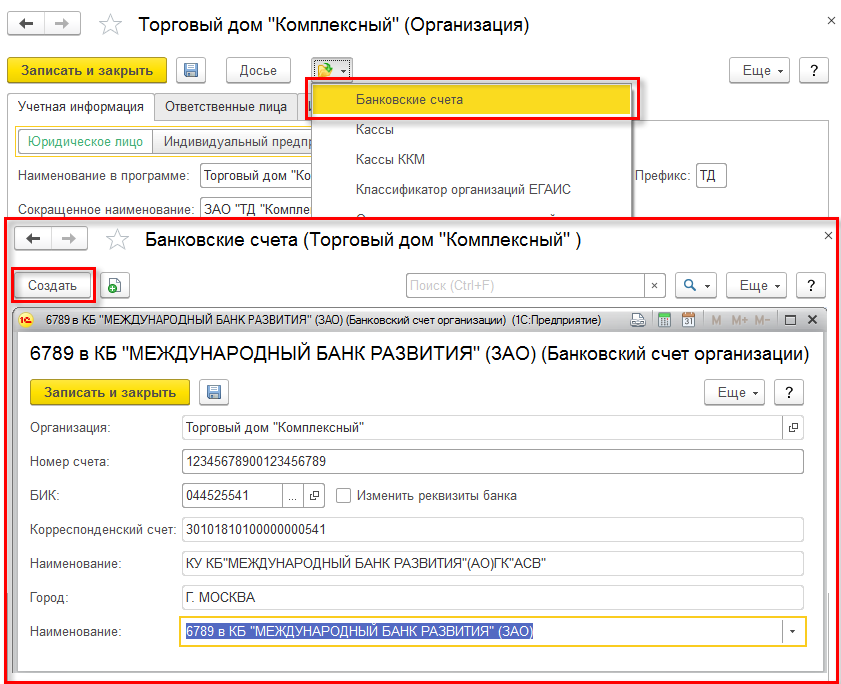Click Сокращенное наименование field
Screen dimensions: 841x684
click(x=256, y=209)
